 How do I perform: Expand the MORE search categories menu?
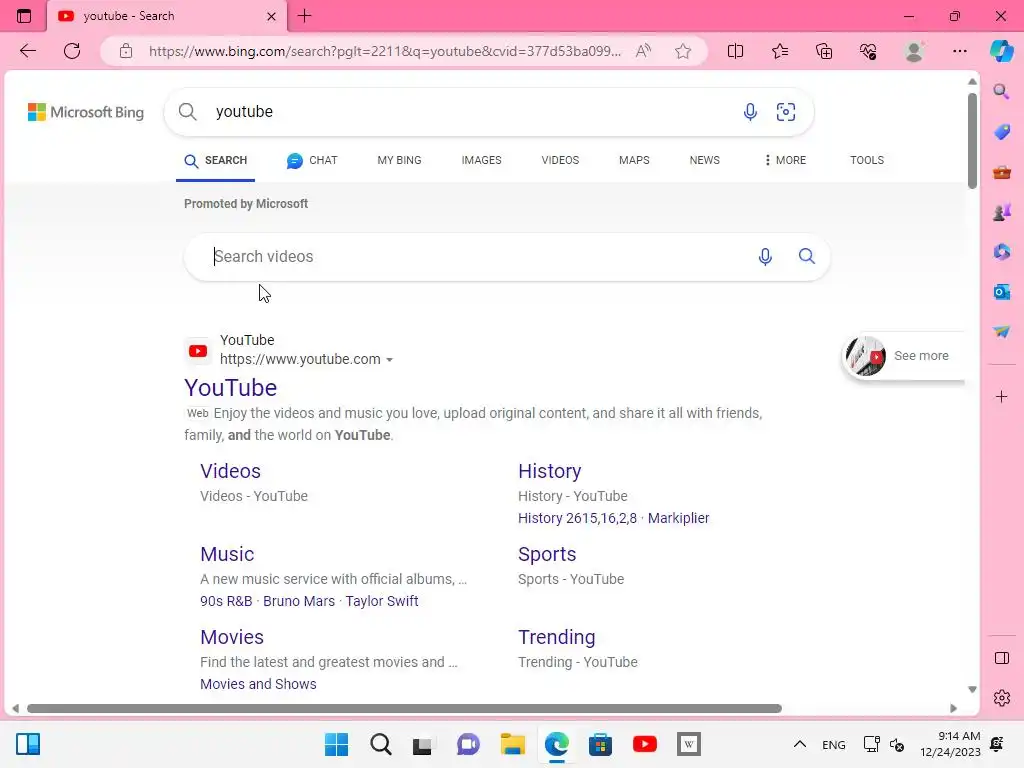pos(785,160)
